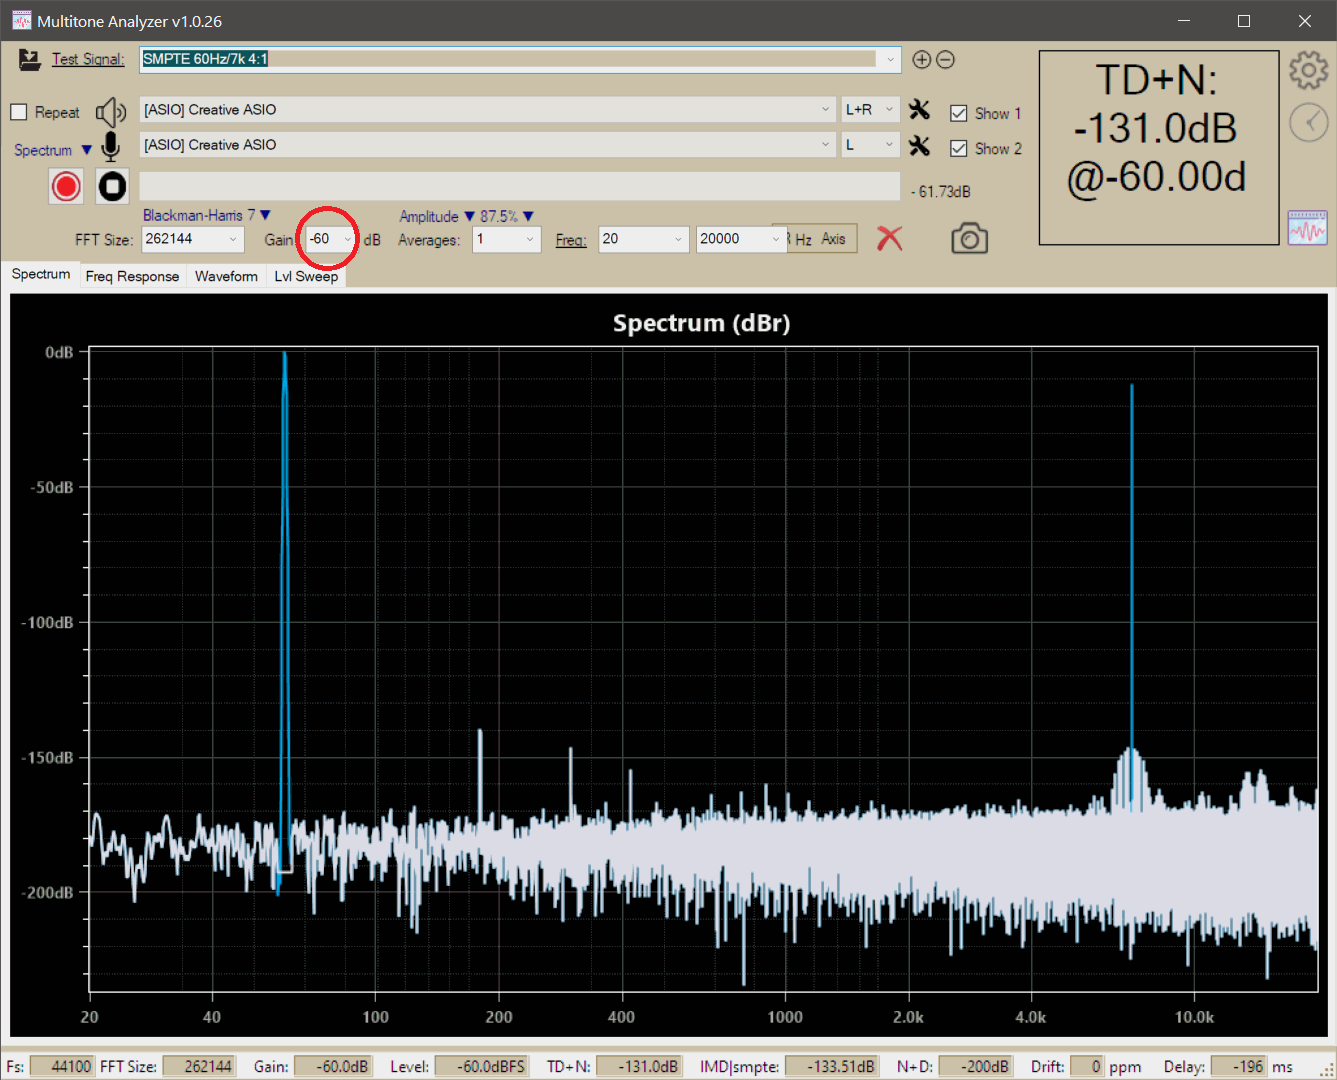The width and height of the screenshot is (1337, 1080).
Task: Switch to the Freq Response tab
Action: click(x=132, y=276)
